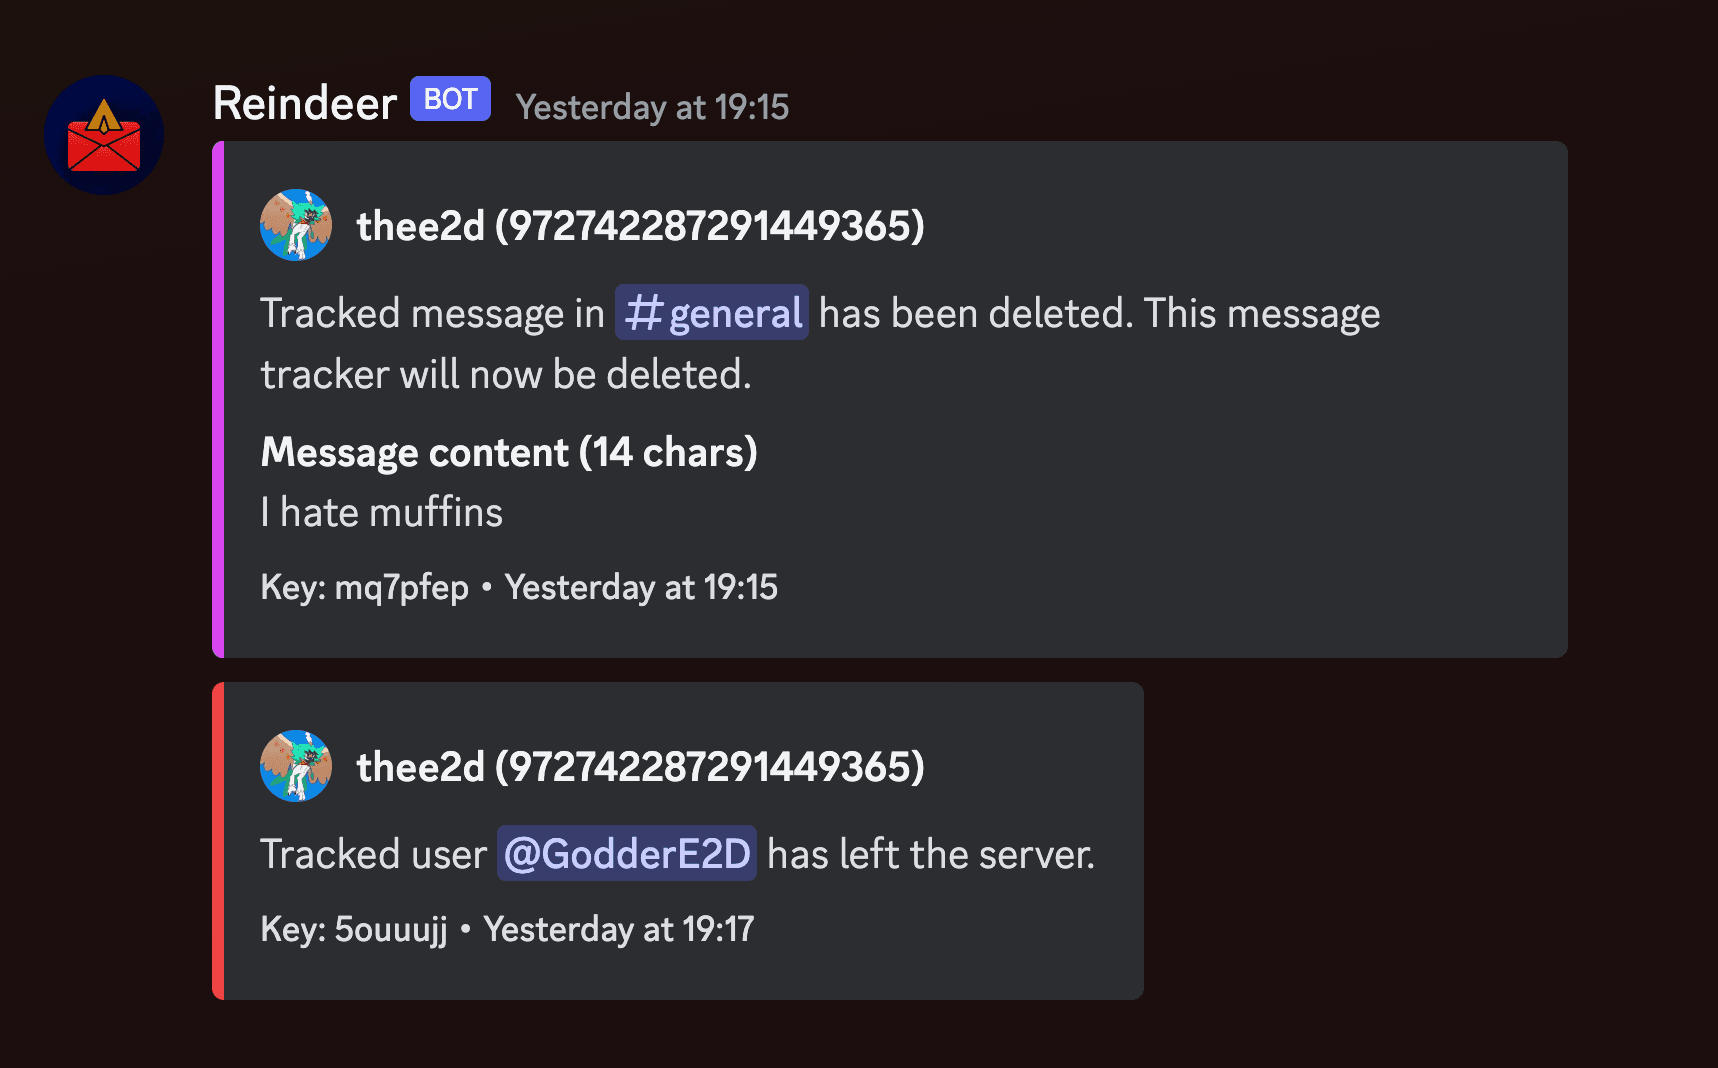This screenshot has width=1718, height=1068.
Task: Click the red accent bar on second embed
Action: pos(217,840)
